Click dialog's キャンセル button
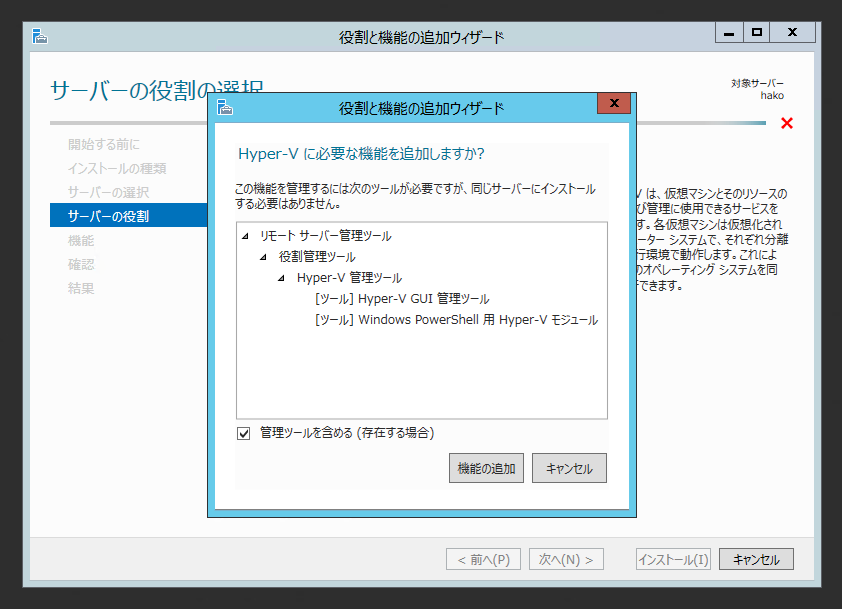Viewport: 842px width, 609px height. (x=569, y=468)
